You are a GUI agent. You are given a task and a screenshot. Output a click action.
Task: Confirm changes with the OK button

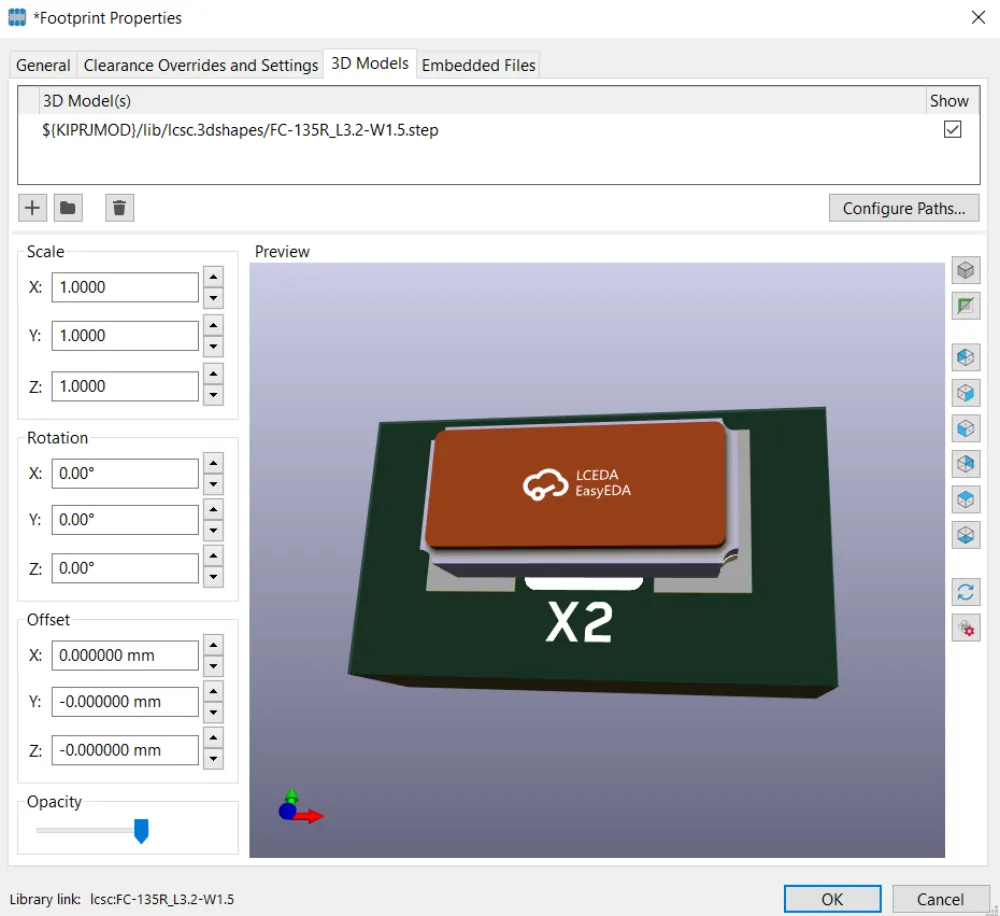click(x=832, y=898)
